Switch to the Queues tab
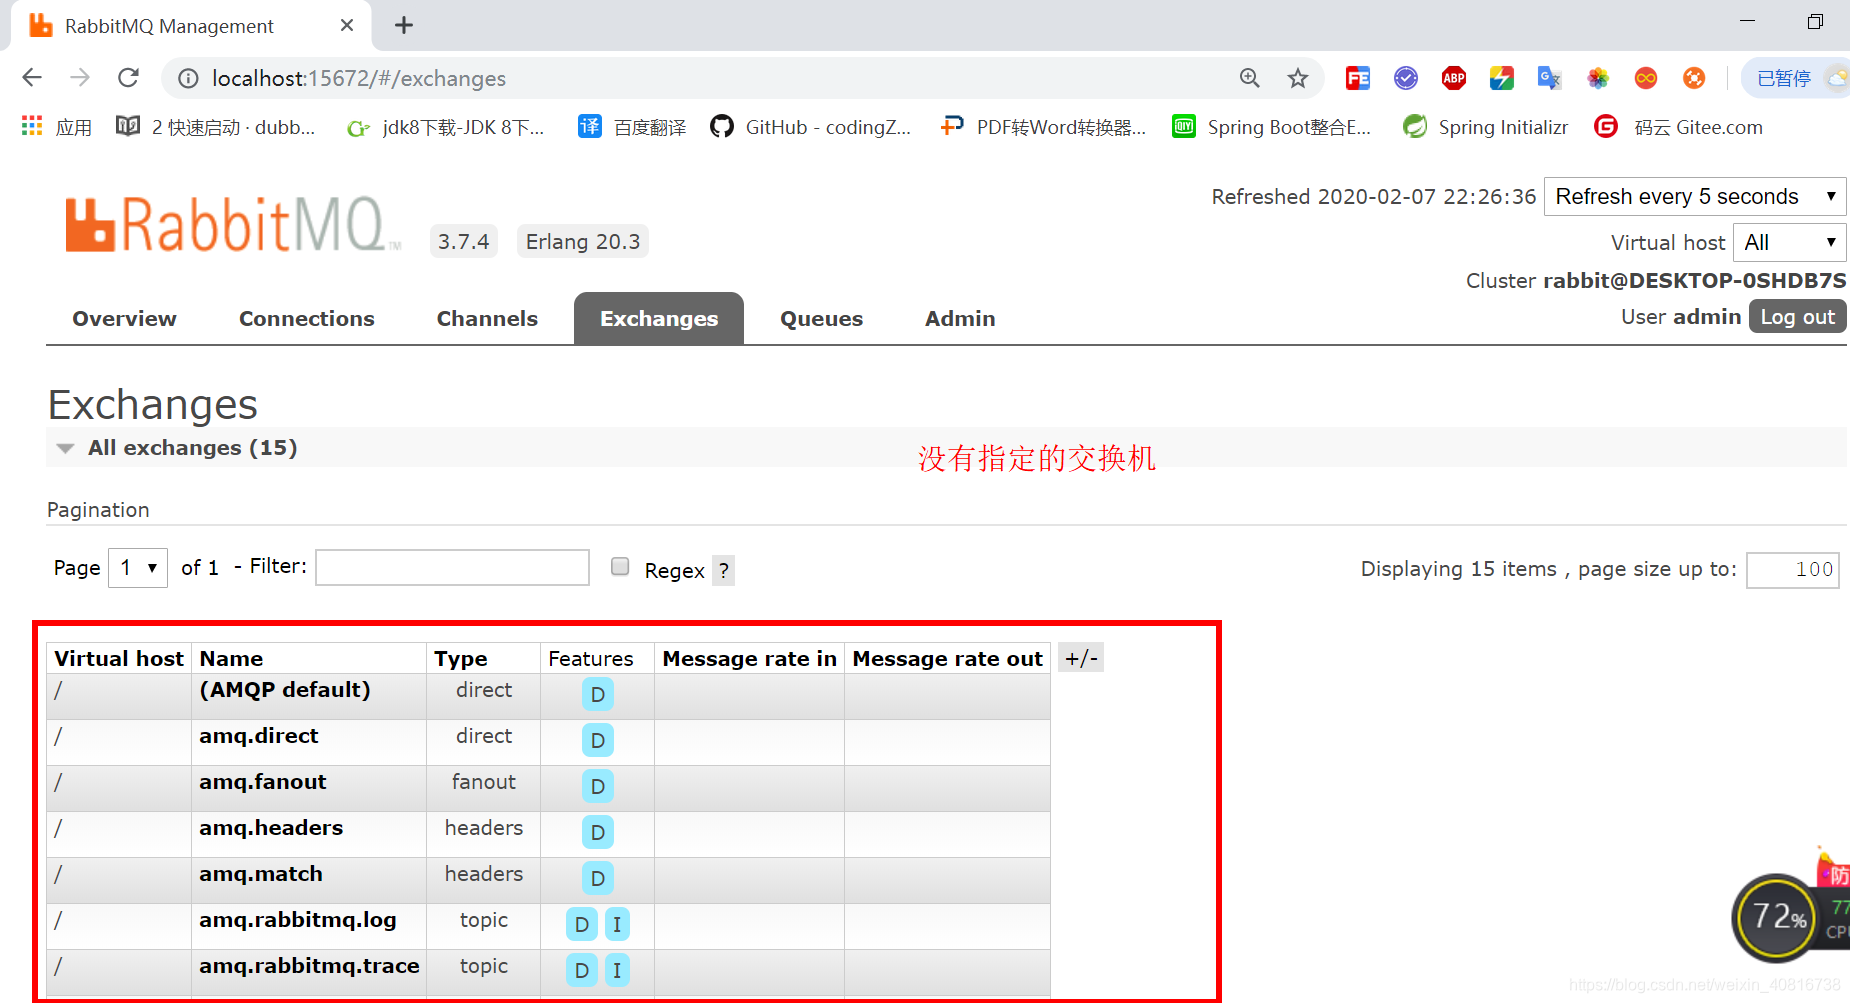Viewport: 1850px width, 1003px height. (x=821, y=318)
